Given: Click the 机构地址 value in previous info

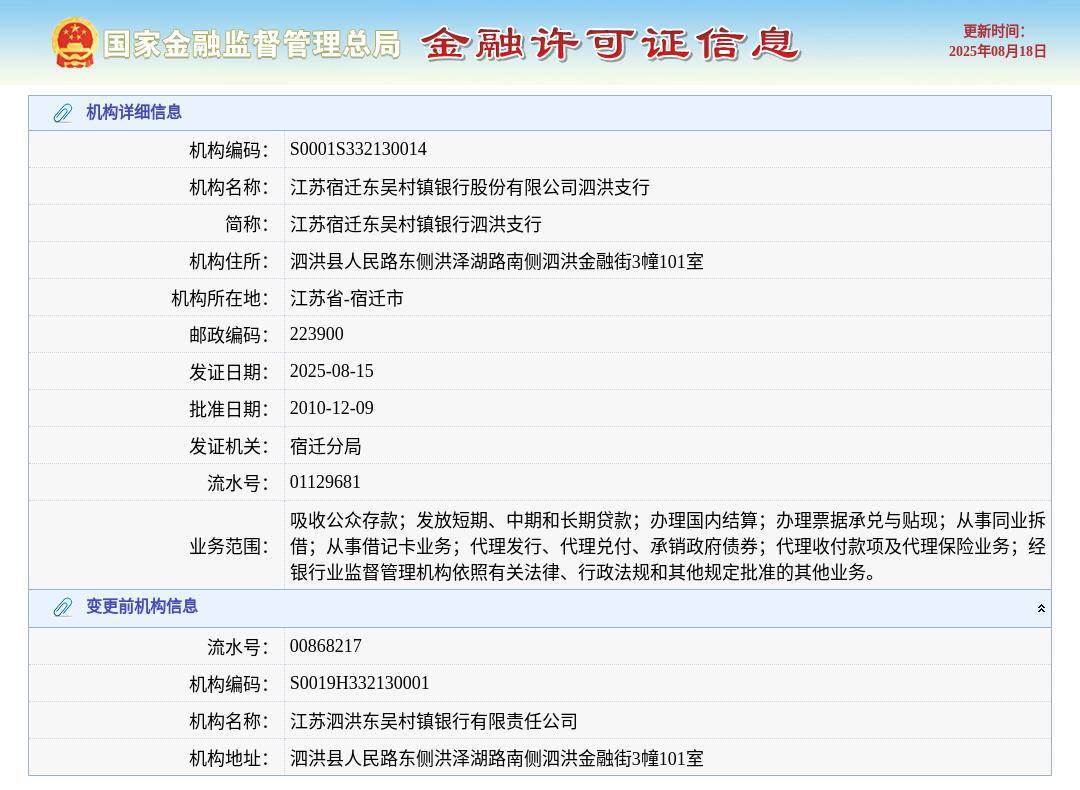Looking at the screenshot, I should (497, 758).
